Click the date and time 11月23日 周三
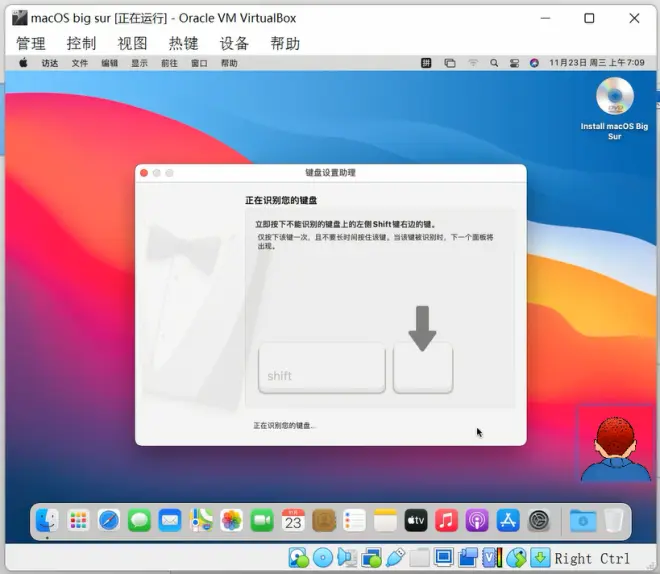The width and height of the screenshot is (660, 574). click(597, 63)
